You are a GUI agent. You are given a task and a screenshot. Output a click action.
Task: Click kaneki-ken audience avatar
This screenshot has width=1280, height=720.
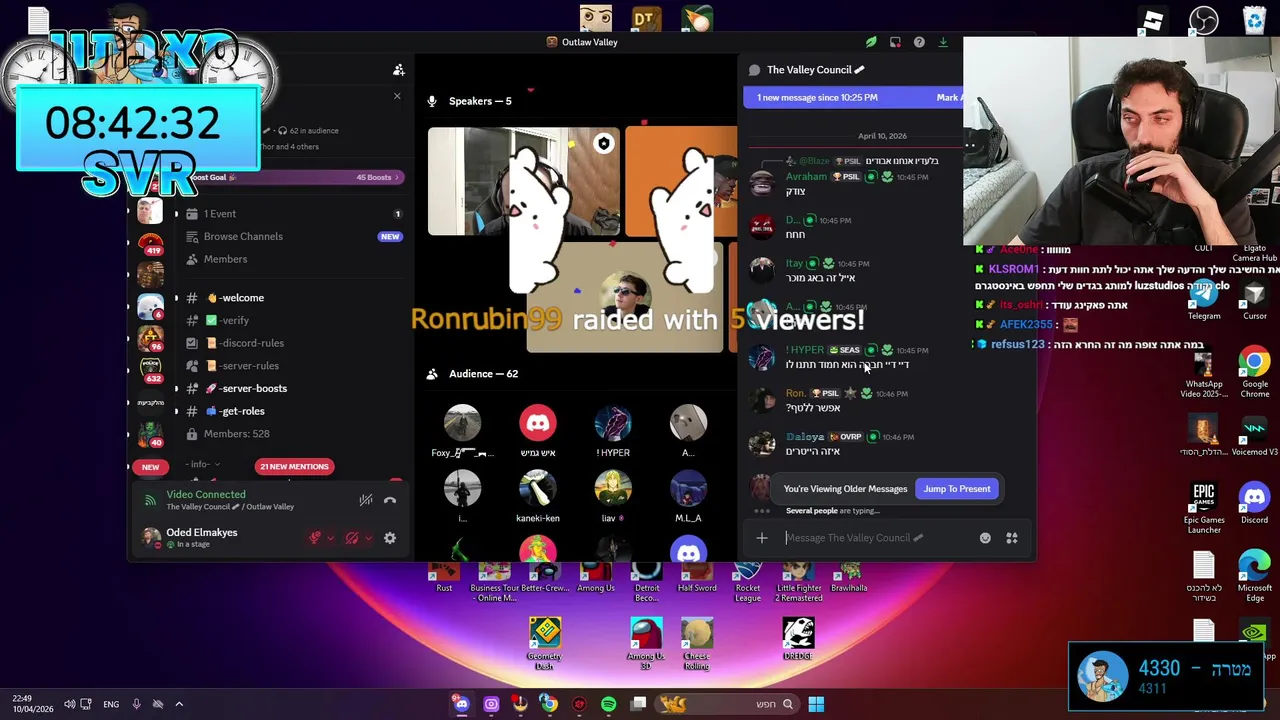538,489
